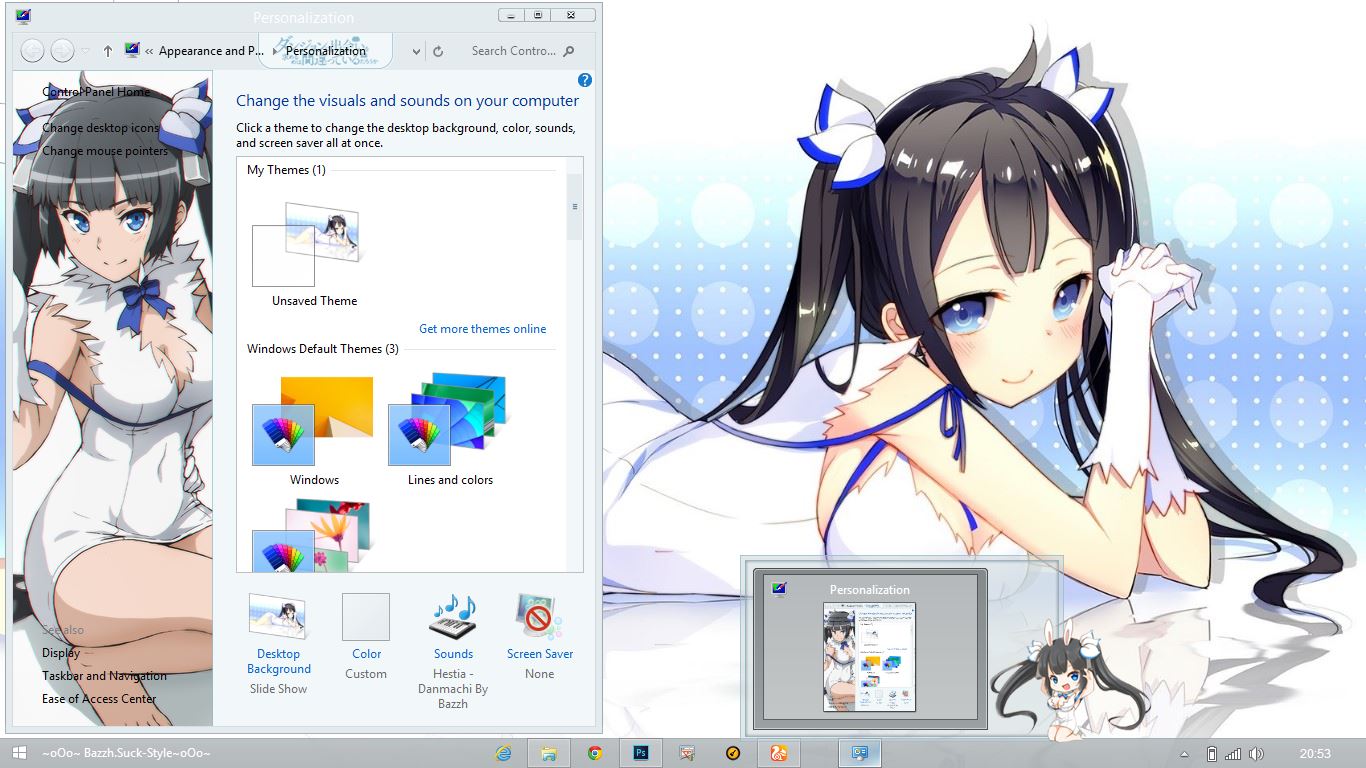Viewport: 1366px width, 768px height.
Task: Open the battery status tray icon
Action: [x=1211, y=753]
